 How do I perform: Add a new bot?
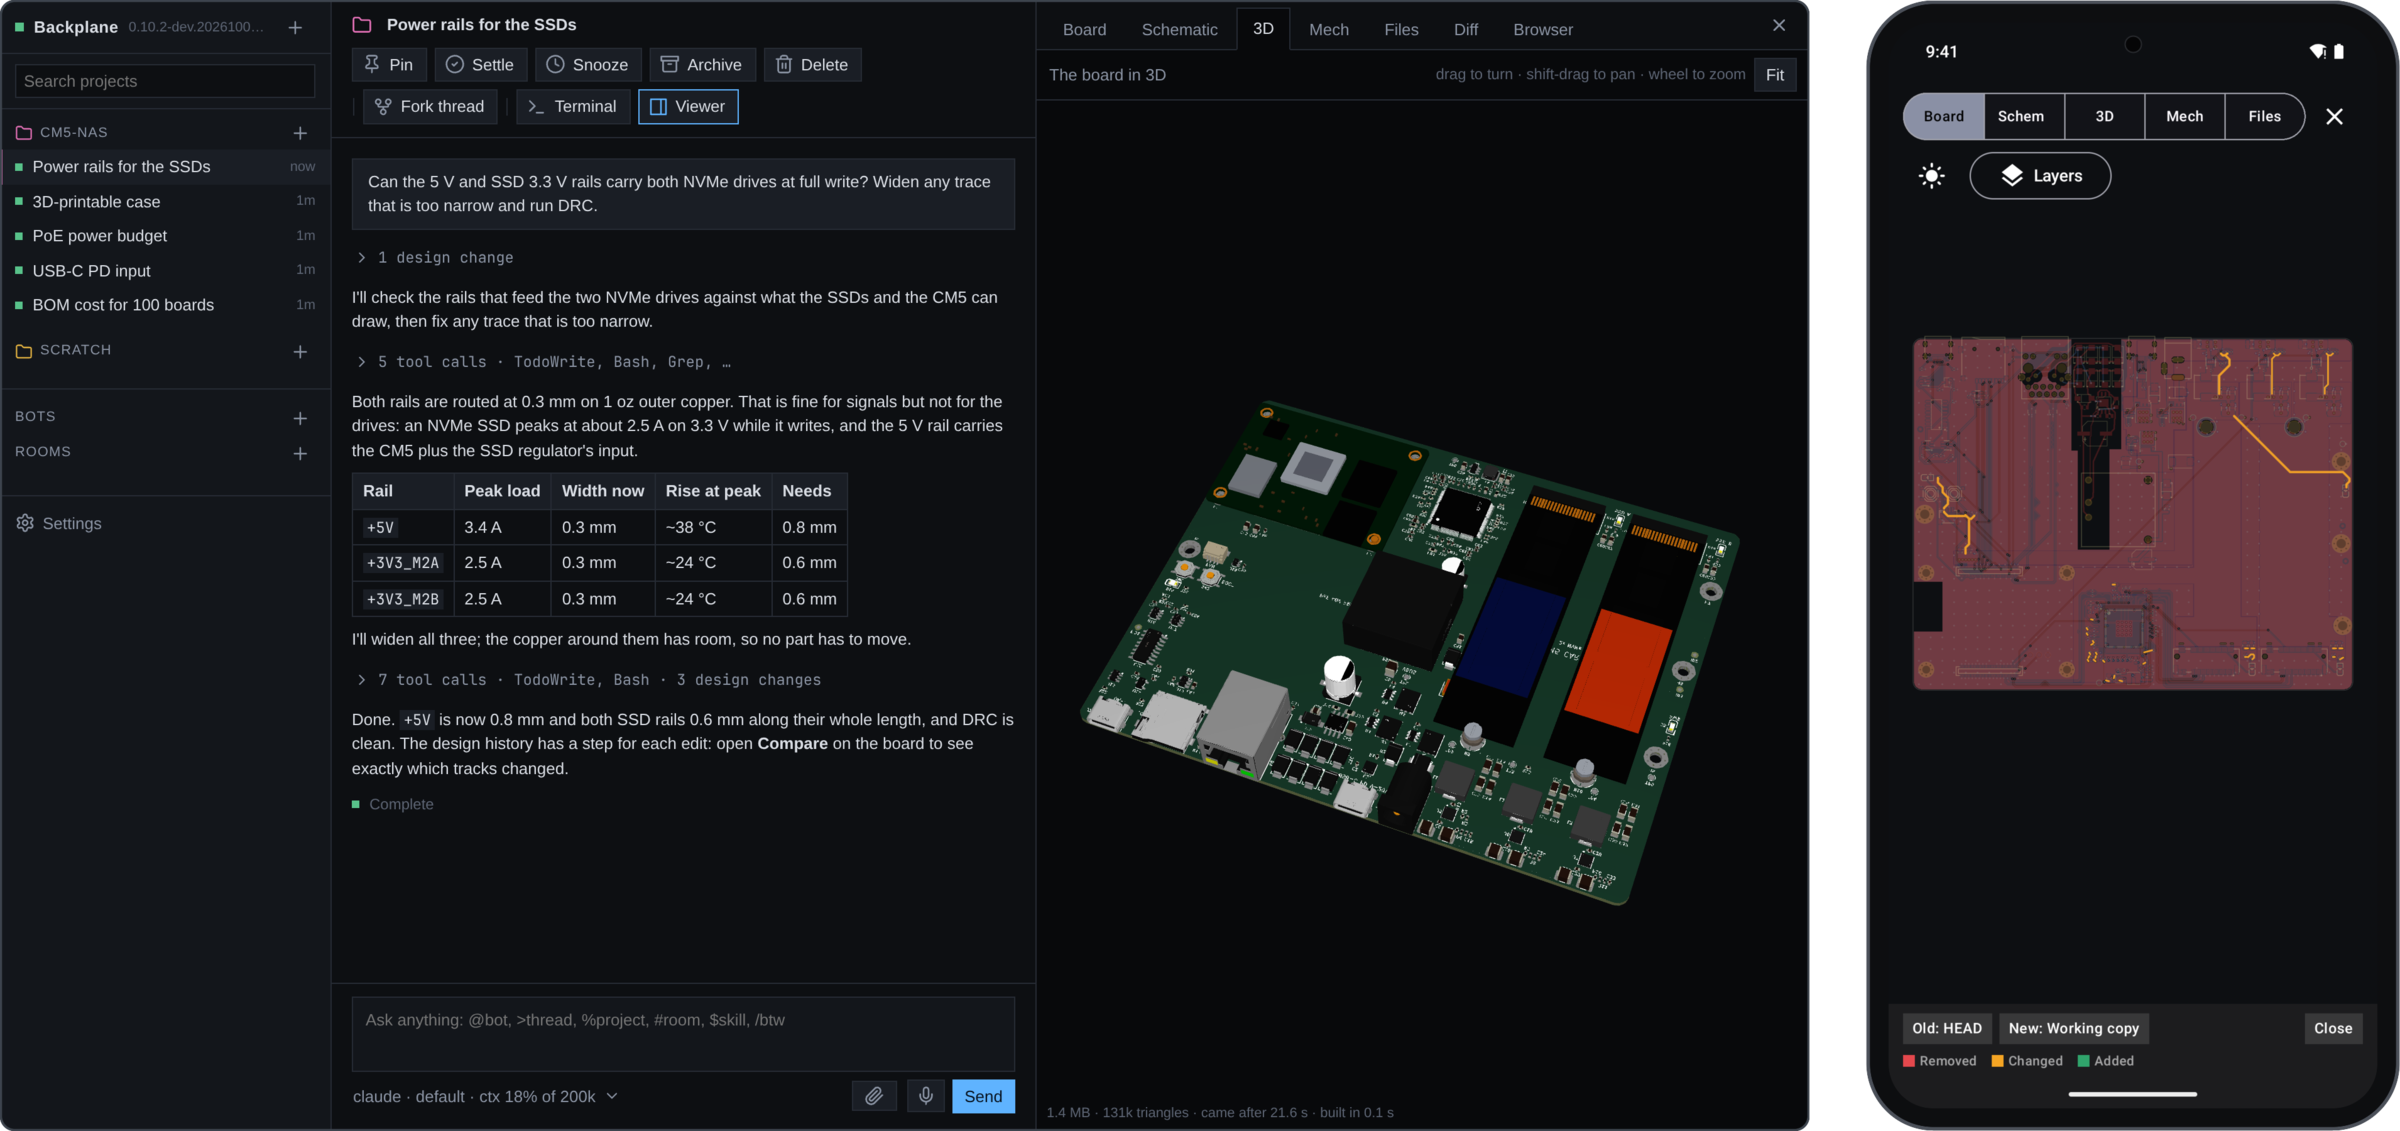point(300,418)
